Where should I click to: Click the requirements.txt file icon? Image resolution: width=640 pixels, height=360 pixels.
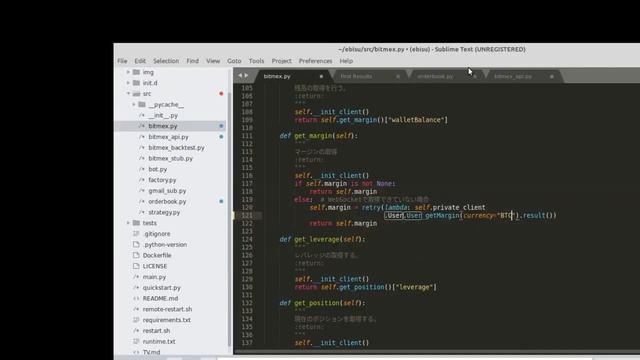click(x=136, y=320)
